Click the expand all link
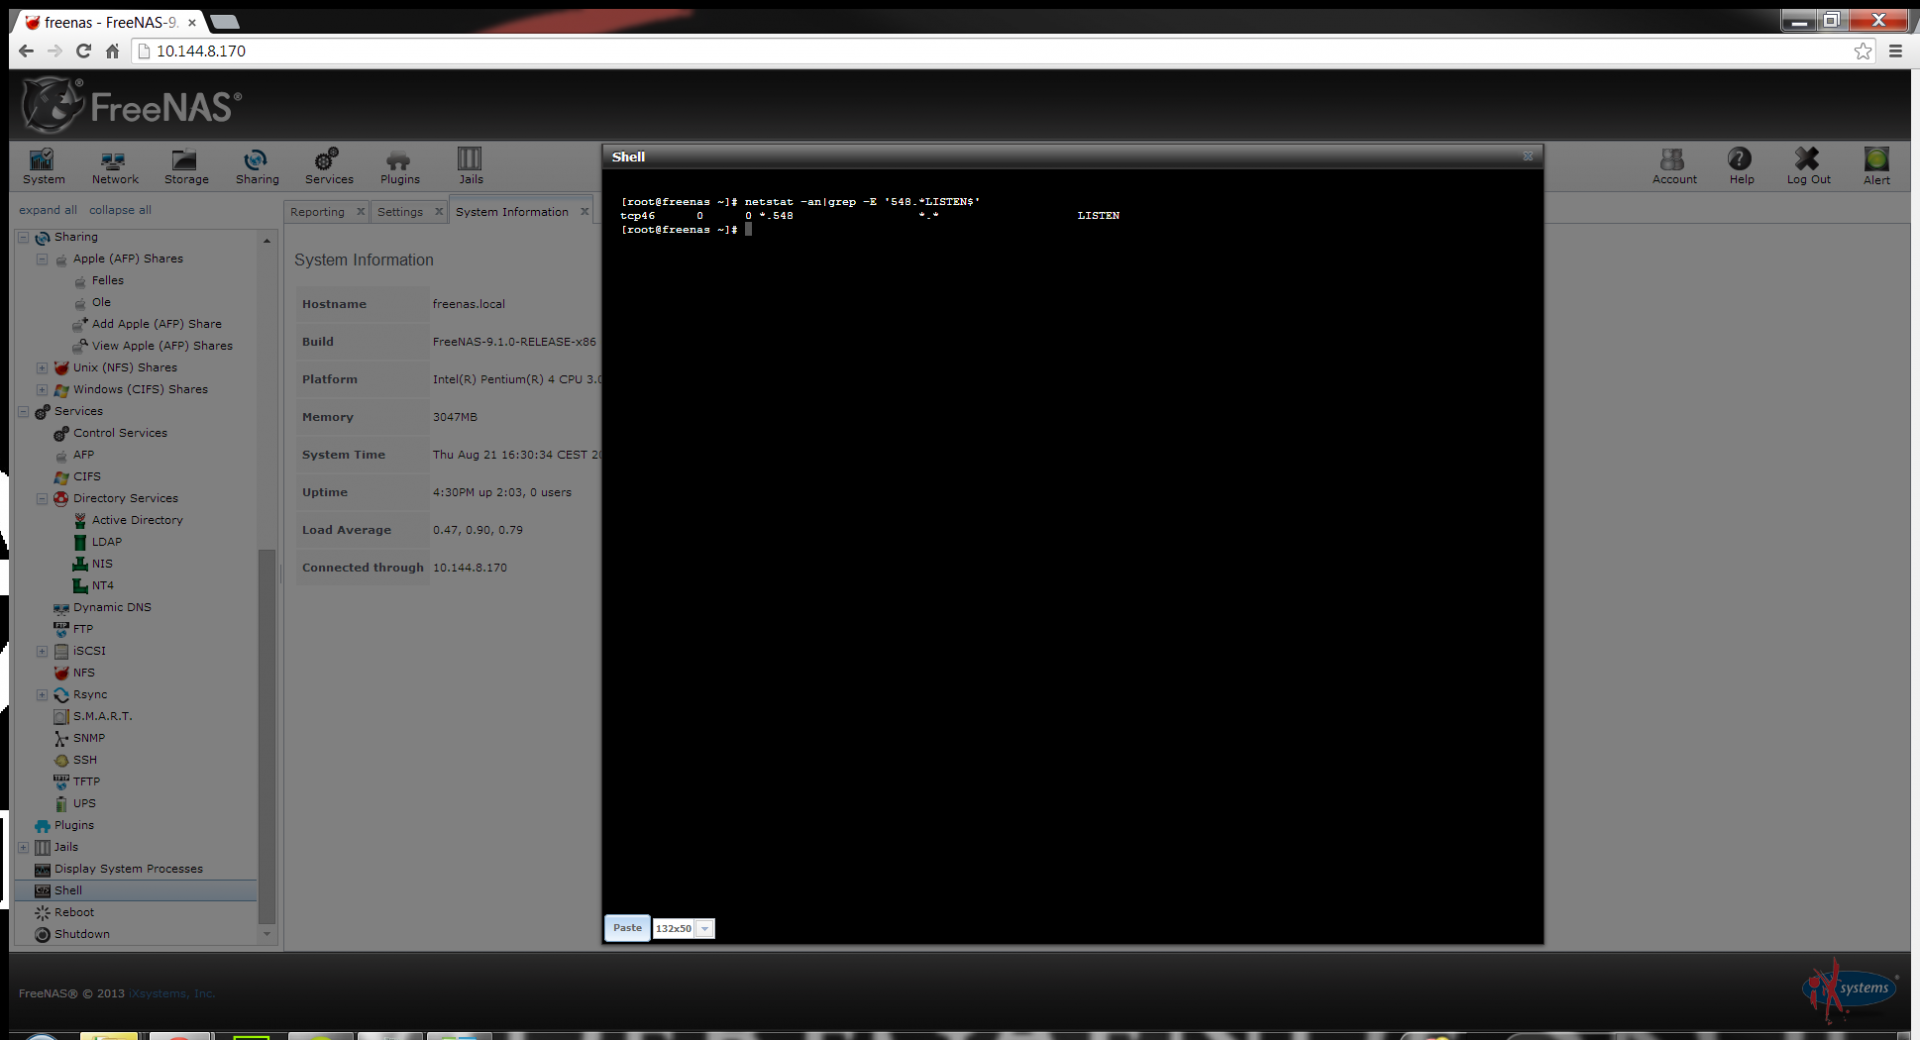 48,210
